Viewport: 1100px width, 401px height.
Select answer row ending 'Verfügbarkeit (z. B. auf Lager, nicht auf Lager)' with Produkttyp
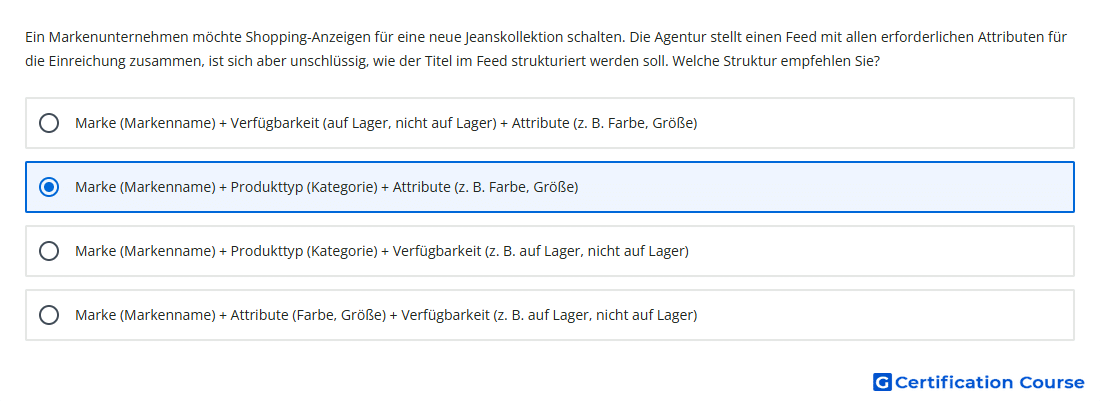coord(550,251)
